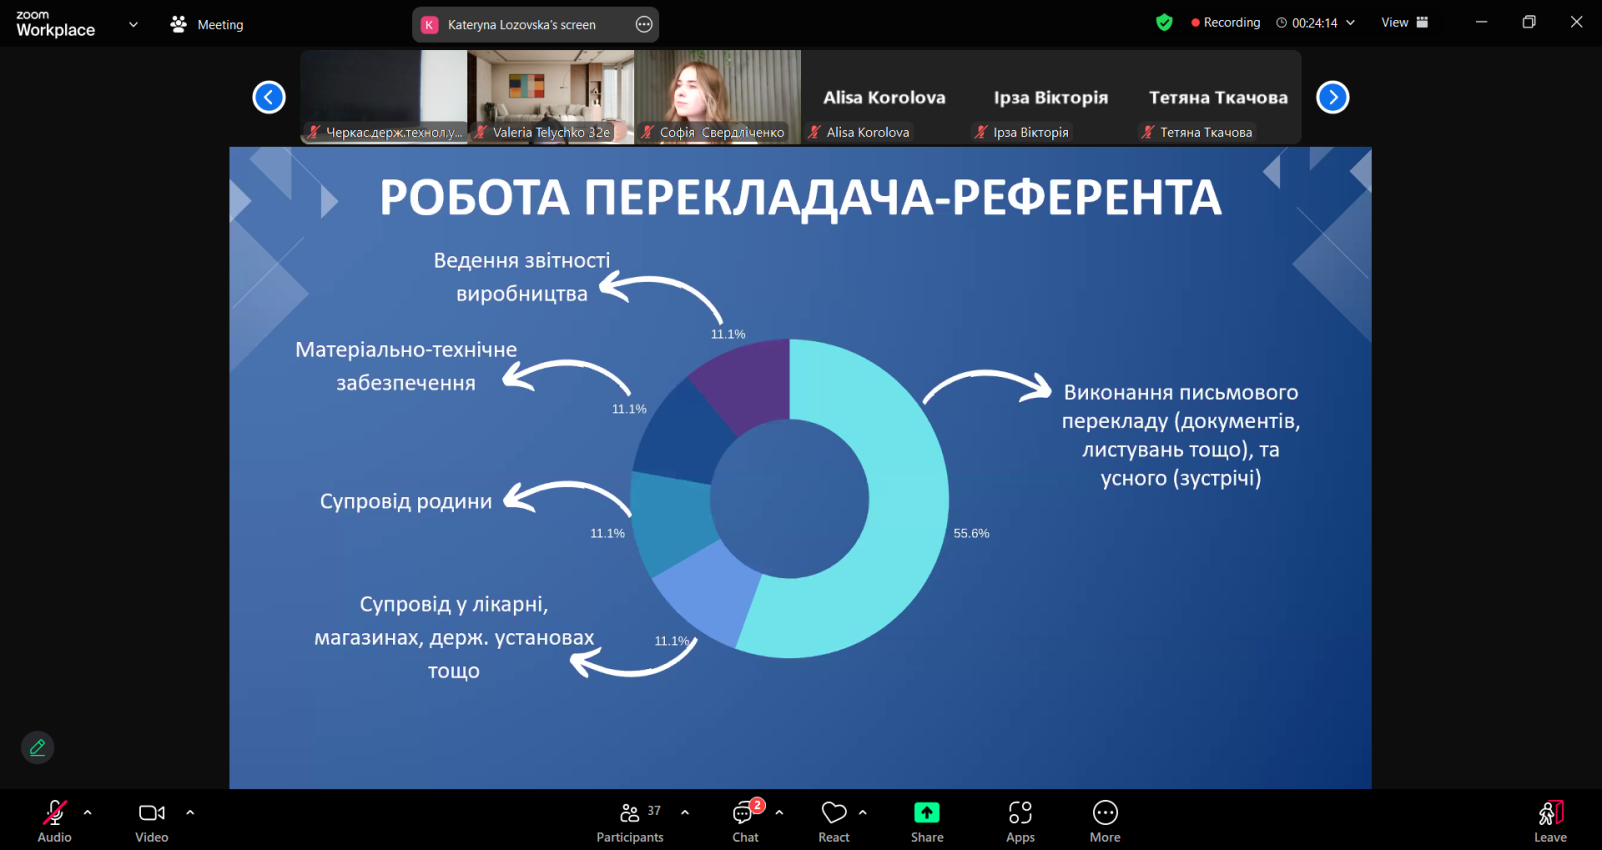Leave the meeting
This screenshot has width=1602, height=850.
[1550, 821]
